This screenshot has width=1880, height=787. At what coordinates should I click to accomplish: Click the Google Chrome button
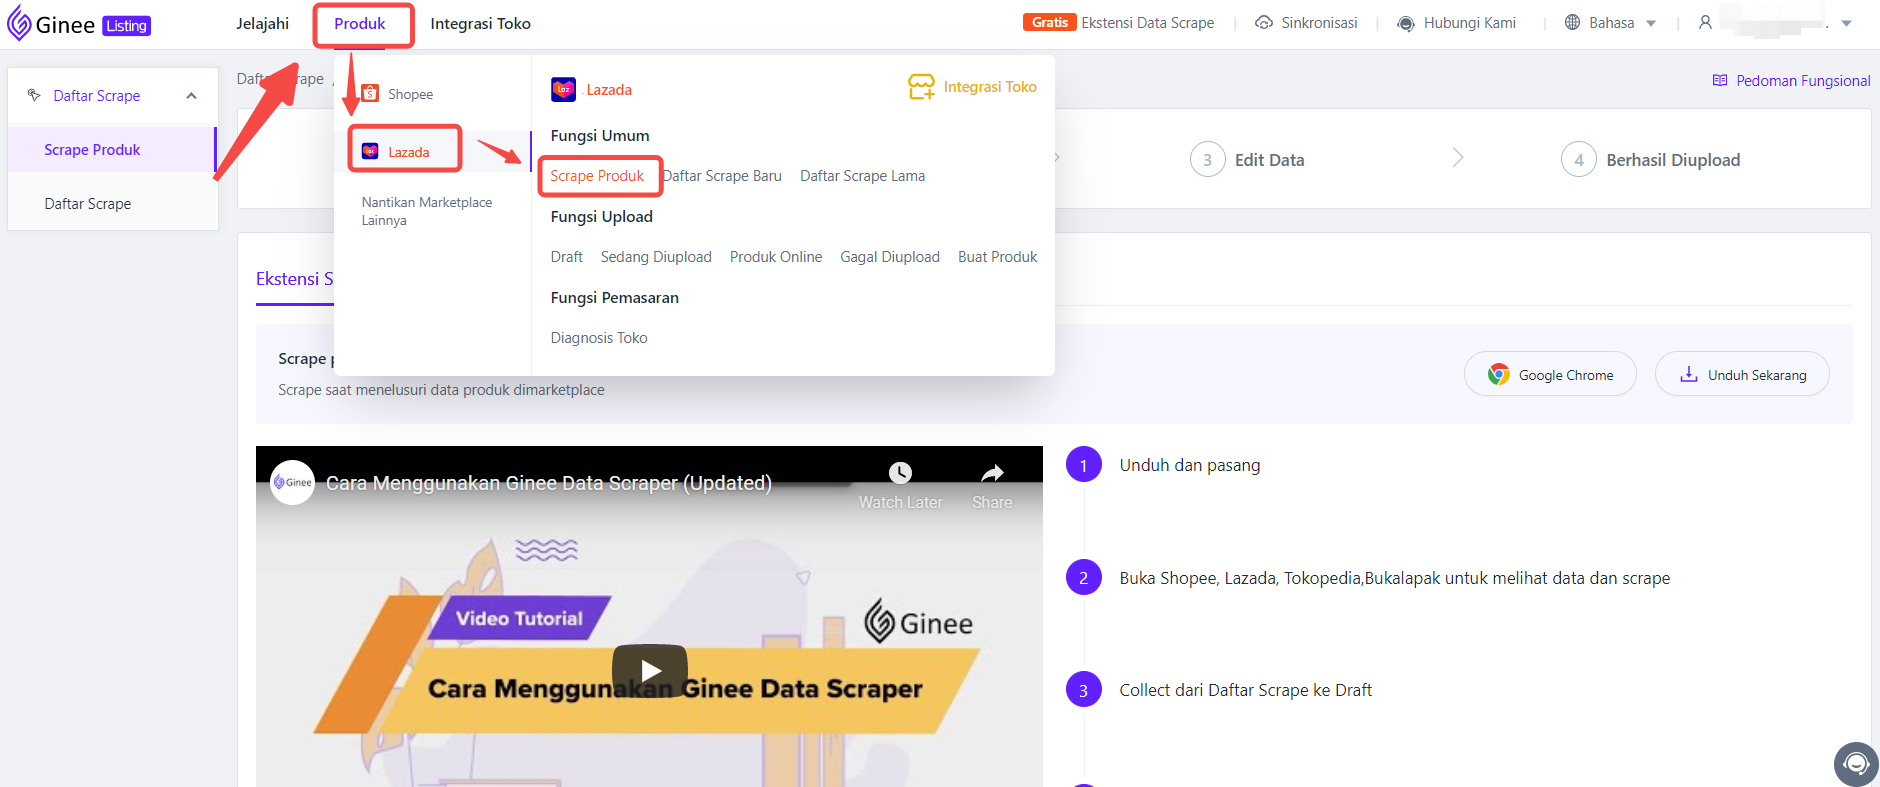click(1550, 374)
